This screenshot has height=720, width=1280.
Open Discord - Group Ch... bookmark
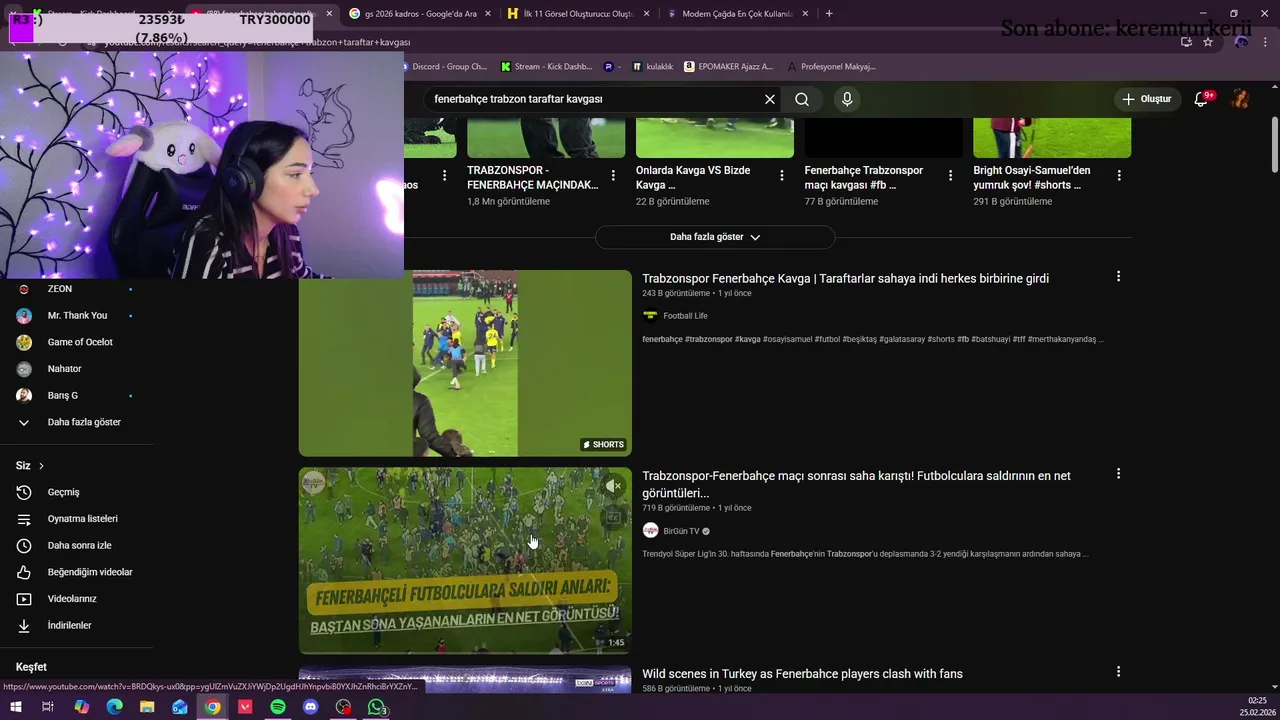(x=442, y=67)
